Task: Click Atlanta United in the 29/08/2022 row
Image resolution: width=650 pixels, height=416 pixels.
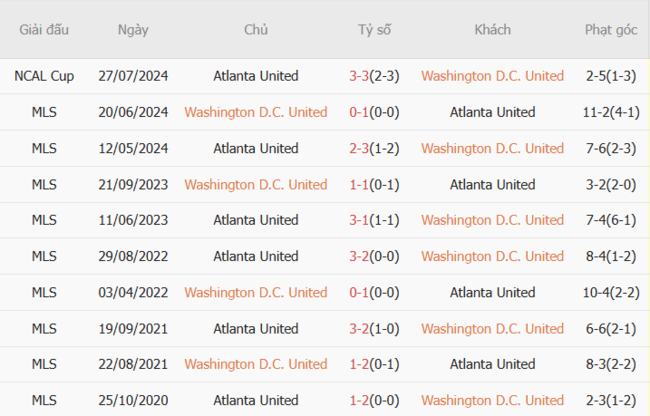Action: (255, 256)
